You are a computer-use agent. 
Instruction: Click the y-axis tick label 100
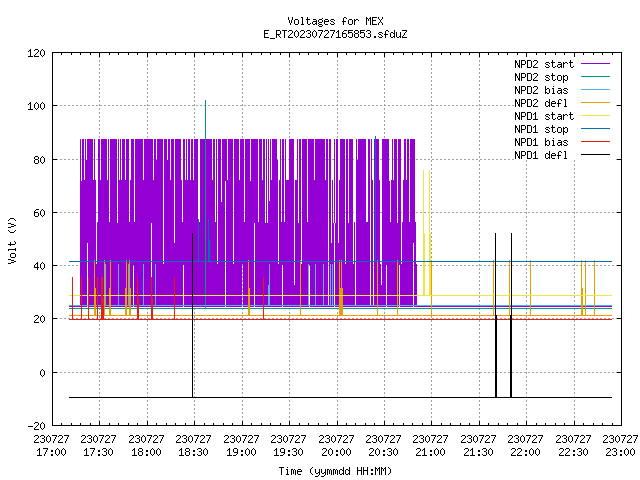[36, 106]
